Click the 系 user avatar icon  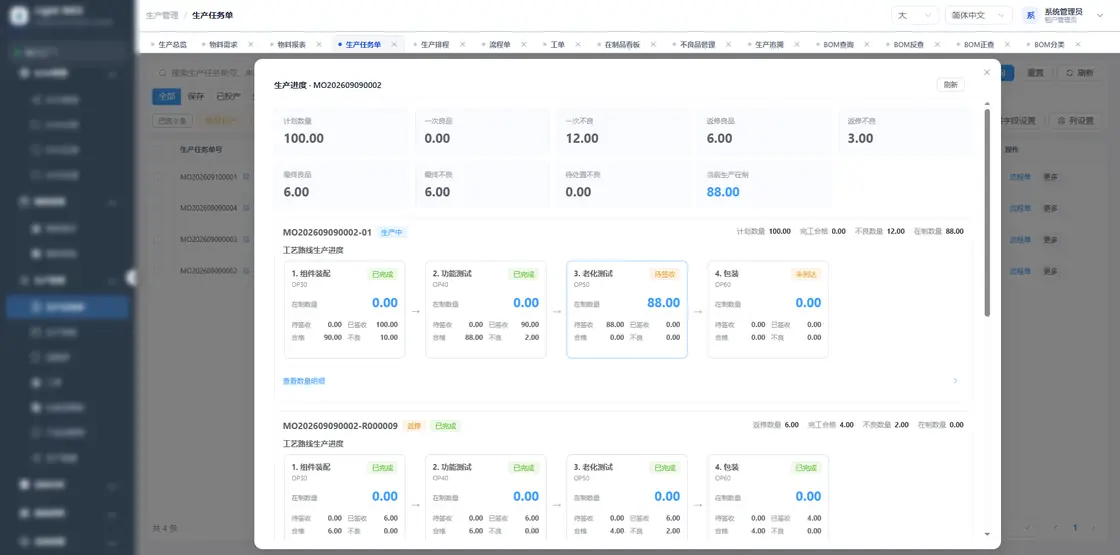point(1031,15)
